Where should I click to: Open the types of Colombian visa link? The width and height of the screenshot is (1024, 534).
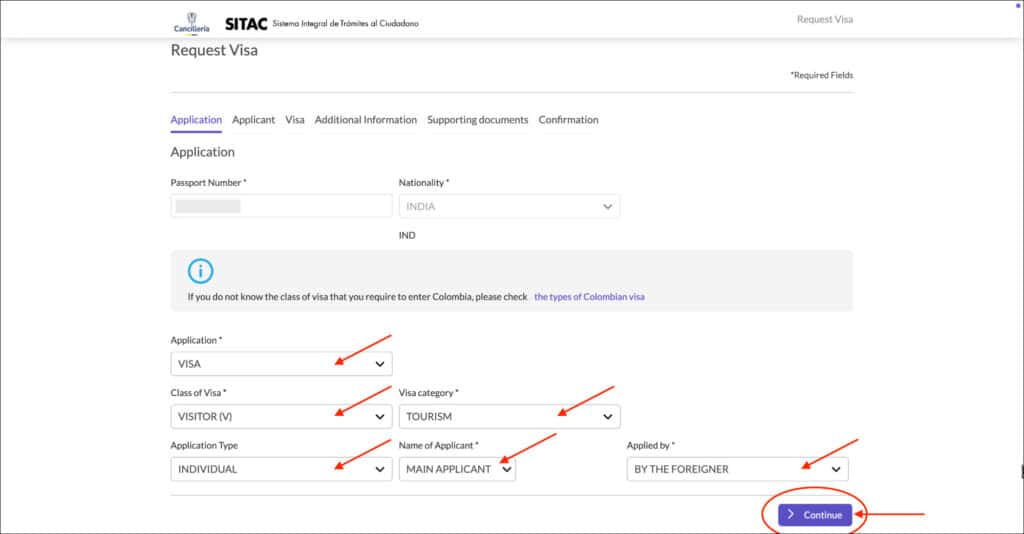589,297
